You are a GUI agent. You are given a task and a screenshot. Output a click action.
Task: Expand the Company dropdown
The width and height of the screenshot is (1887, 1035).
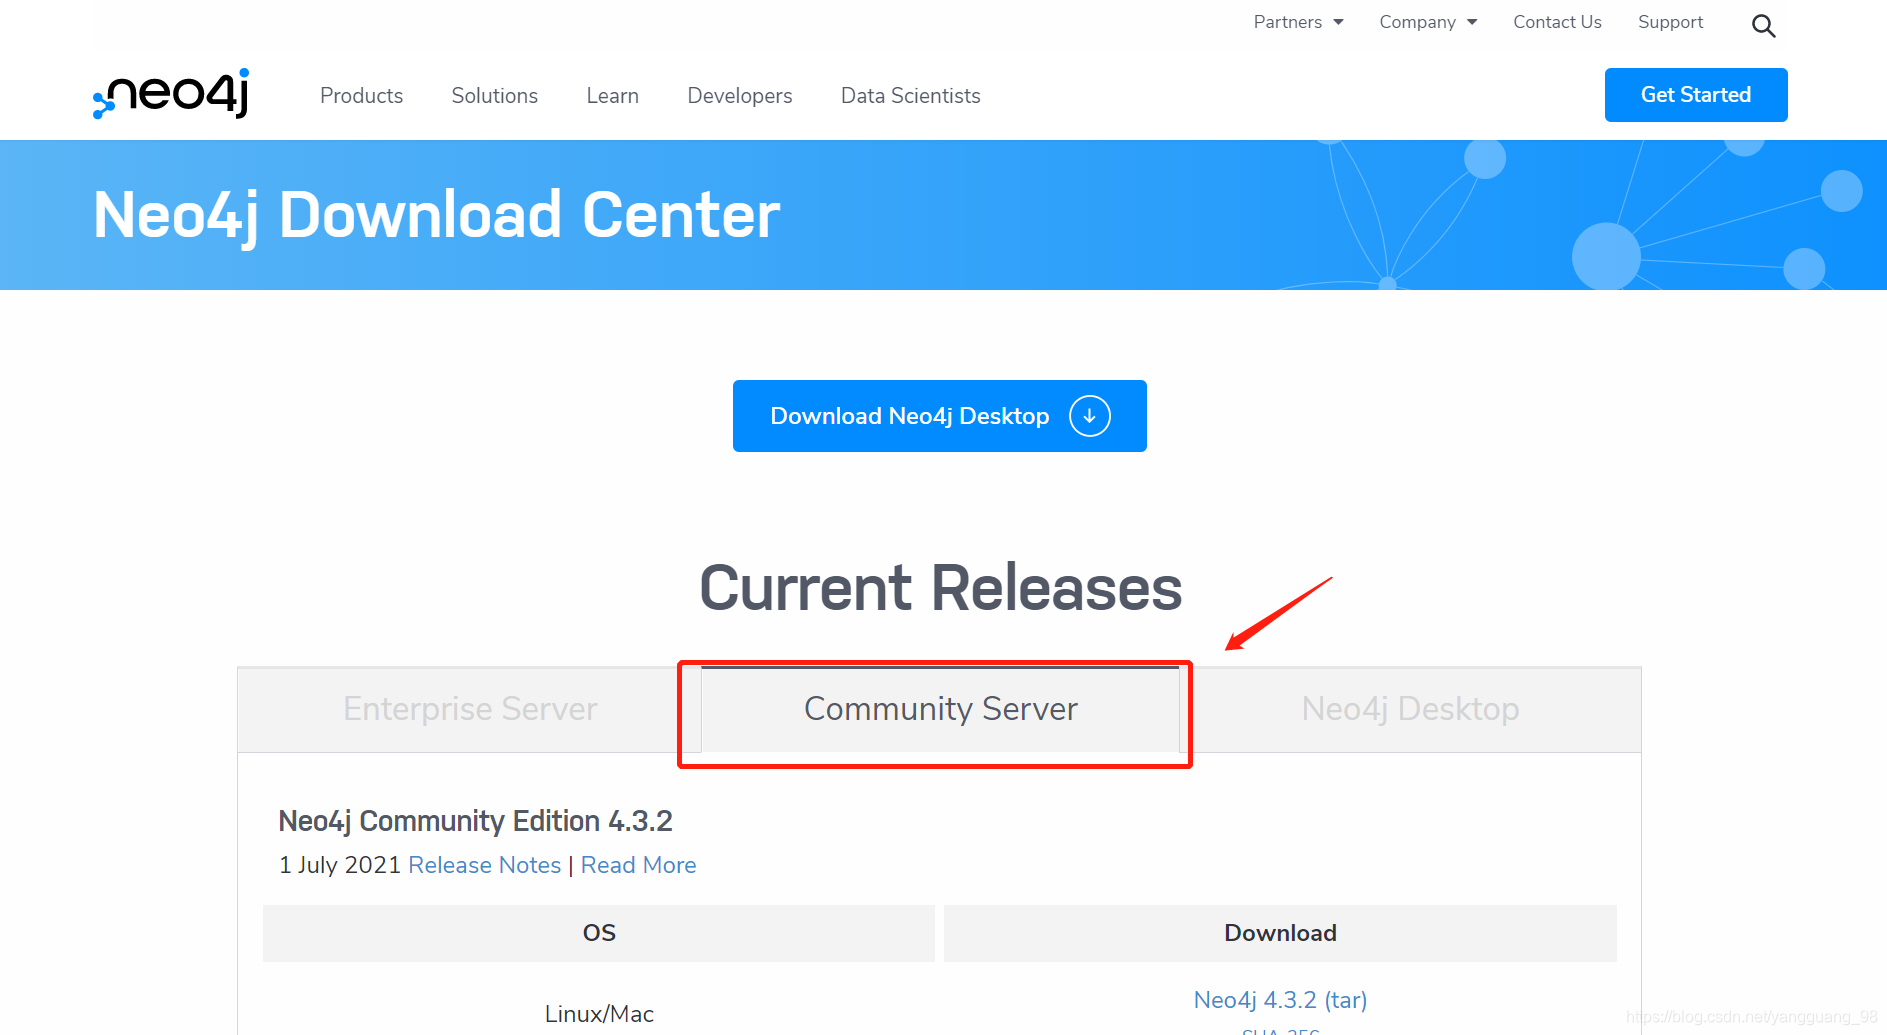1428,22
